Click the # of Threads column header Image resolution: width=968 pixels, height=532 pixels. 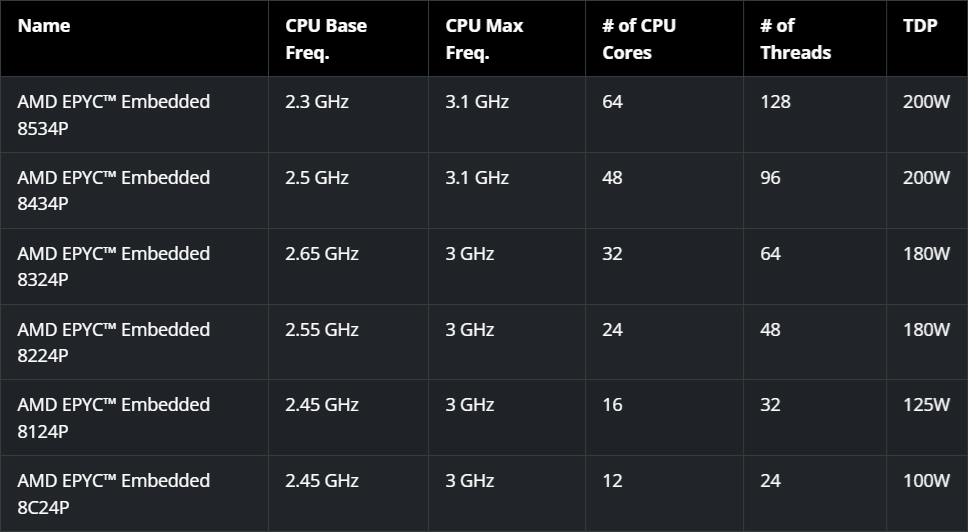pyautogui.click(x=795, y=39)
